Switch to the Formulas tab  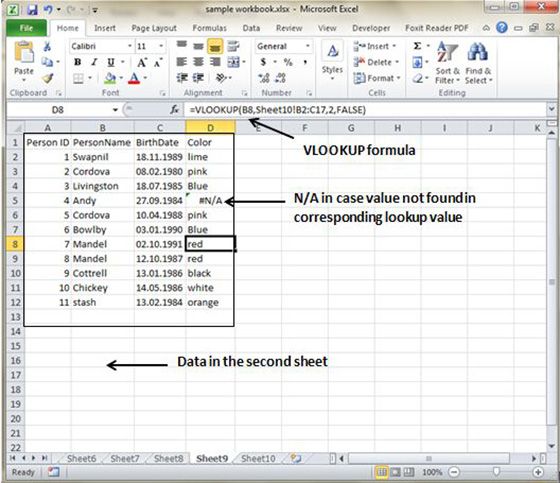pos(210,28)
